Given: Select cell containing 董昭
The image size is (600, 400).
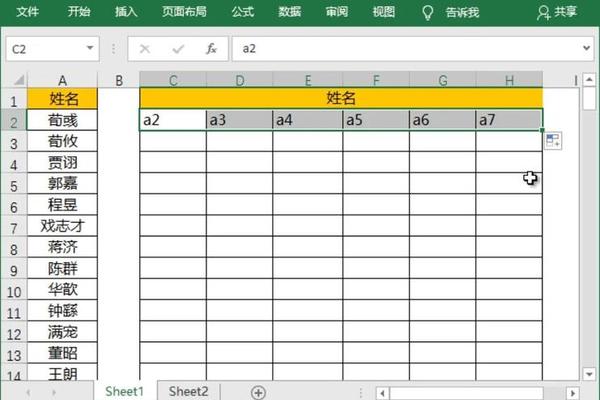Looking at the screenshot, I should coord(62,353).
